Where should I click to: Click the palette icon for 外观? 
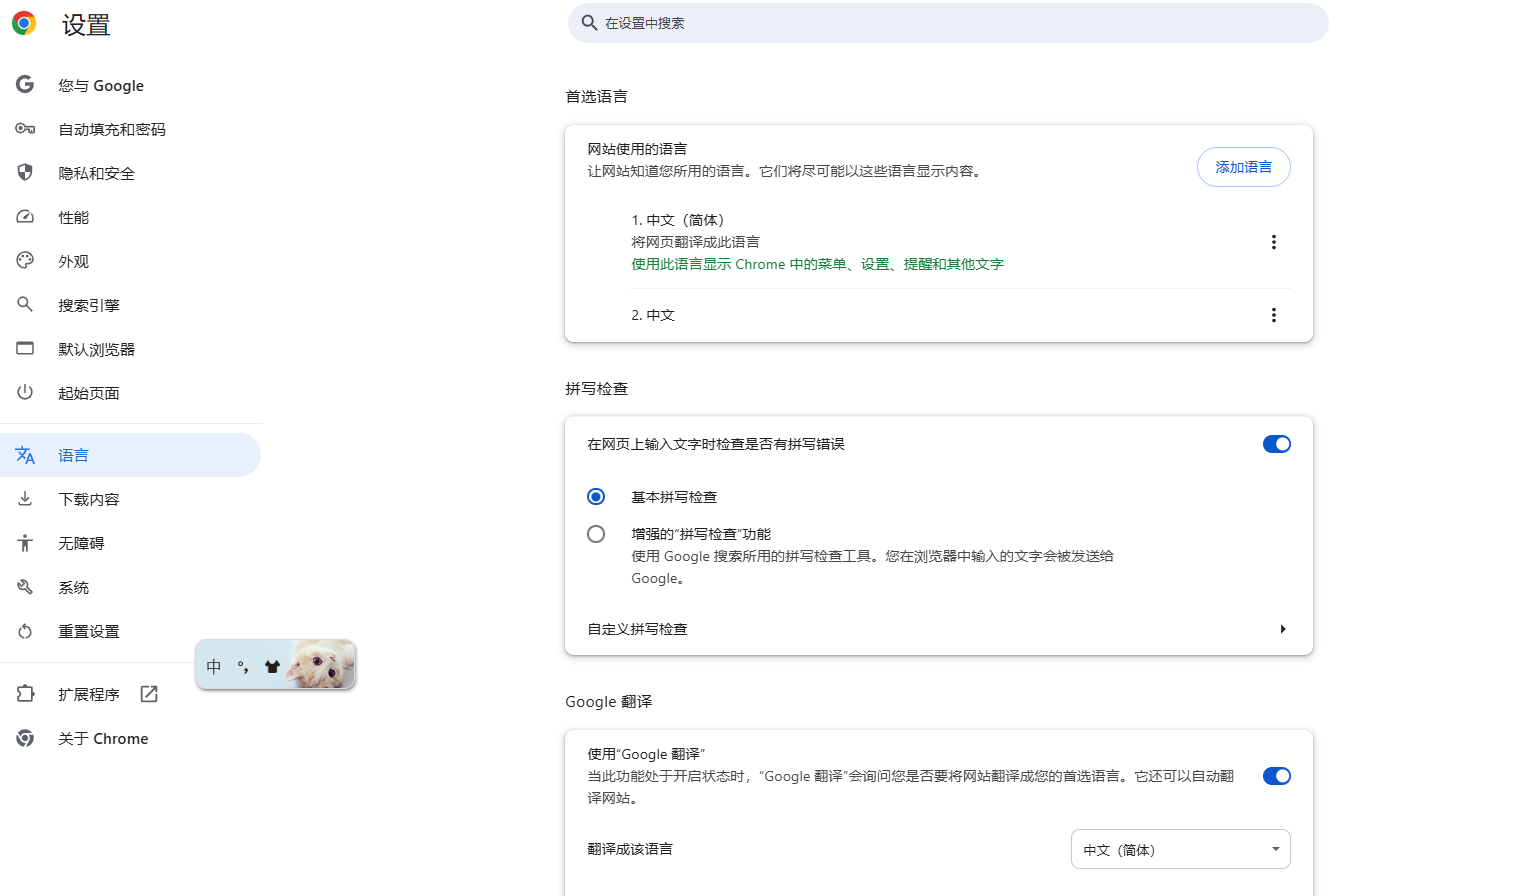(x=25, y=260)
